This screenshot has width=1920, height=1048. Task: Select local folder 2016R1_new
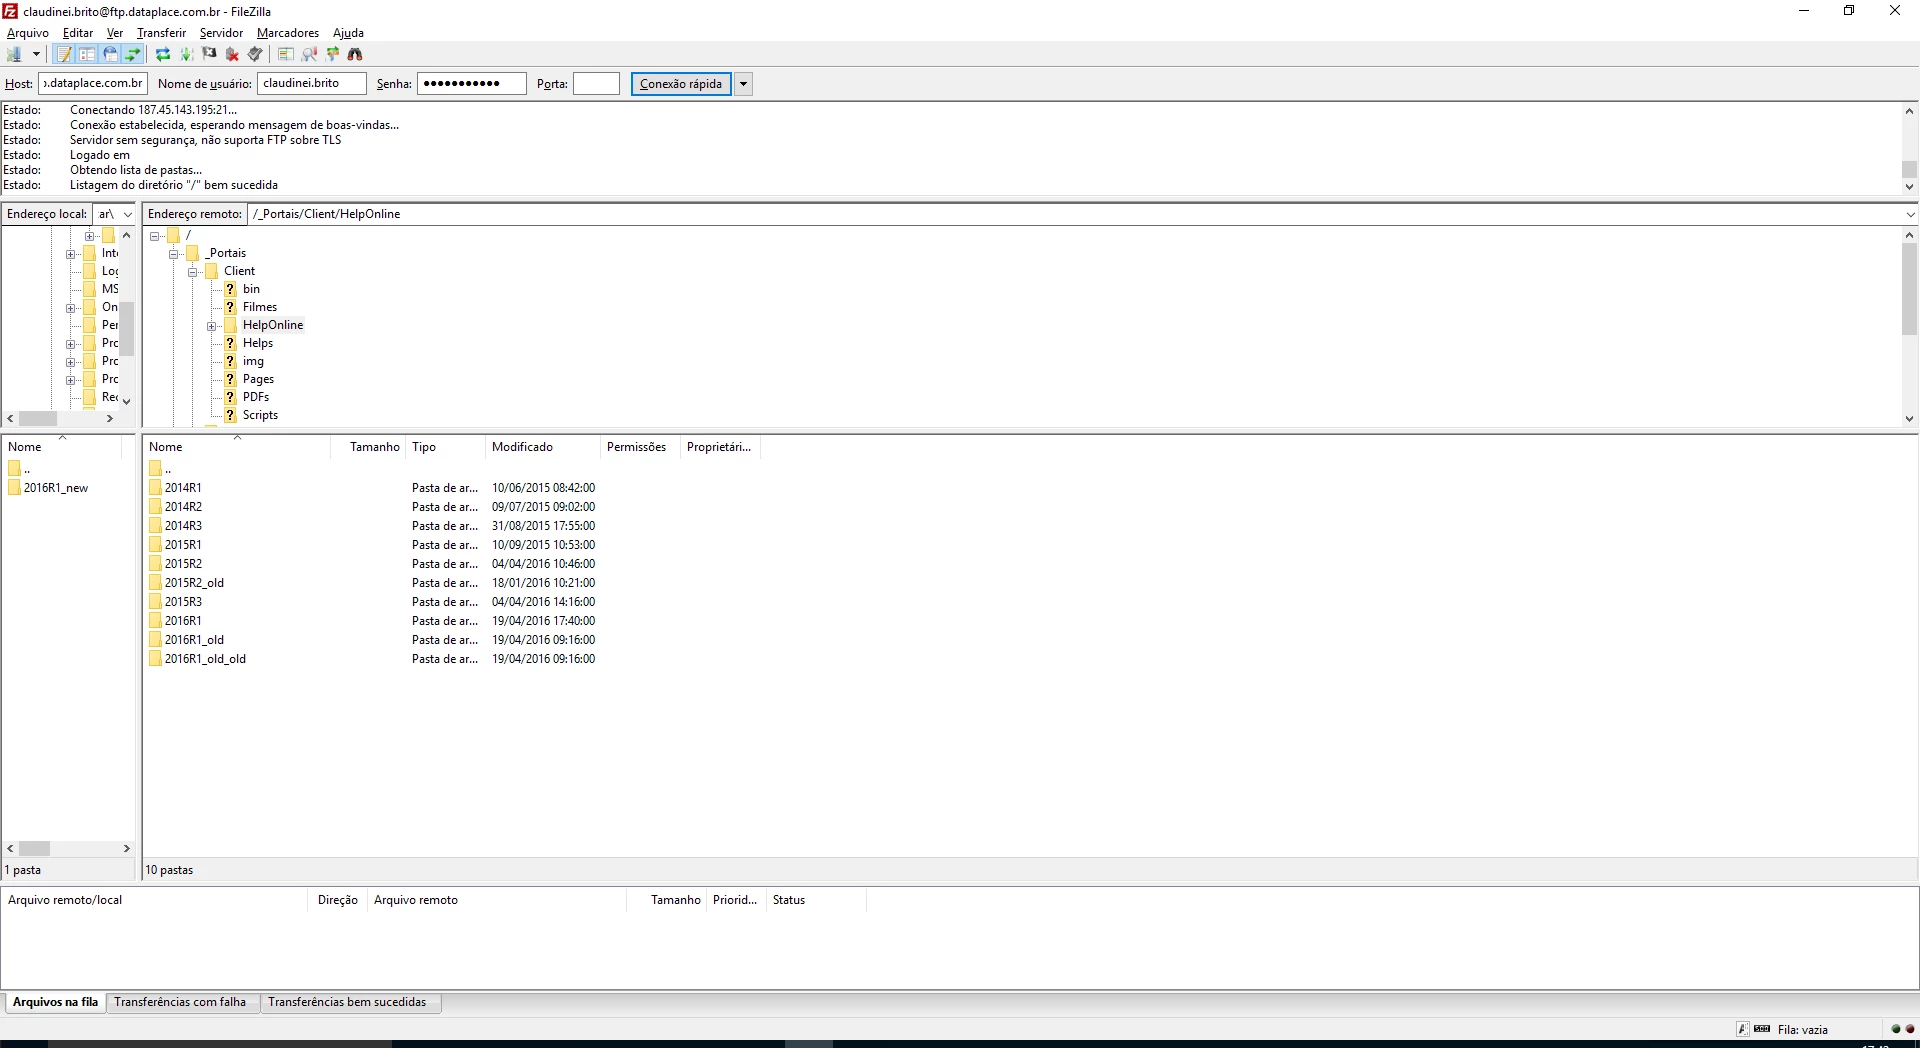click(56, 488)
